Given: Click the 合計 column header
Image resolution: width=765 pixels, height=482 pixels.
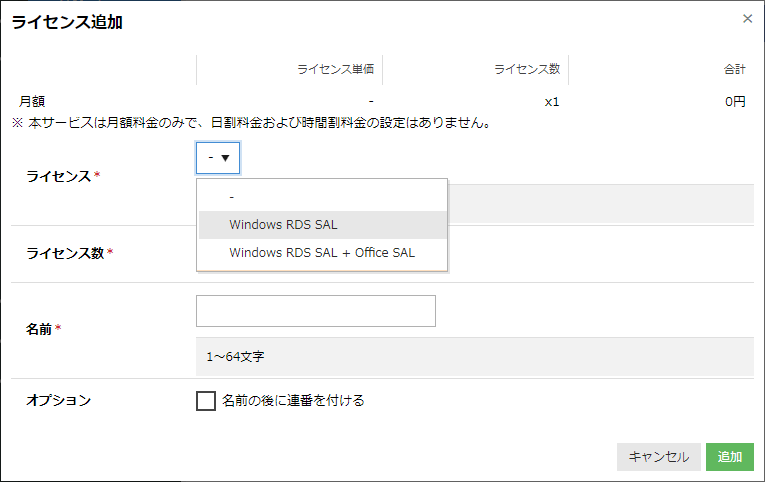Looking at the screenshot, I should [x=734, y=70].
